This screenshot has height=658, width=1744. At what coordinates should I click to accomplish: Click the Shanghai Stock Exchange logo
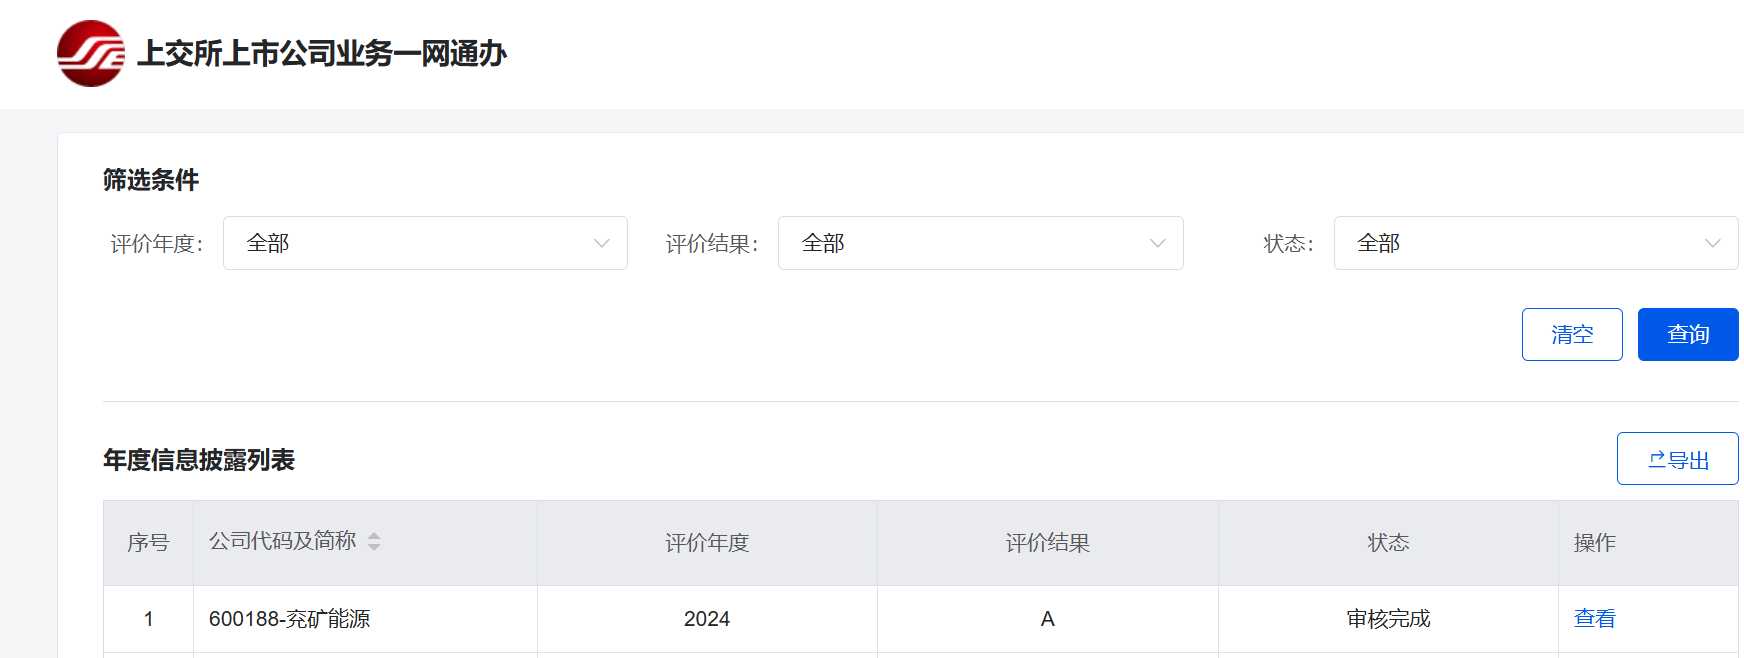91,54
